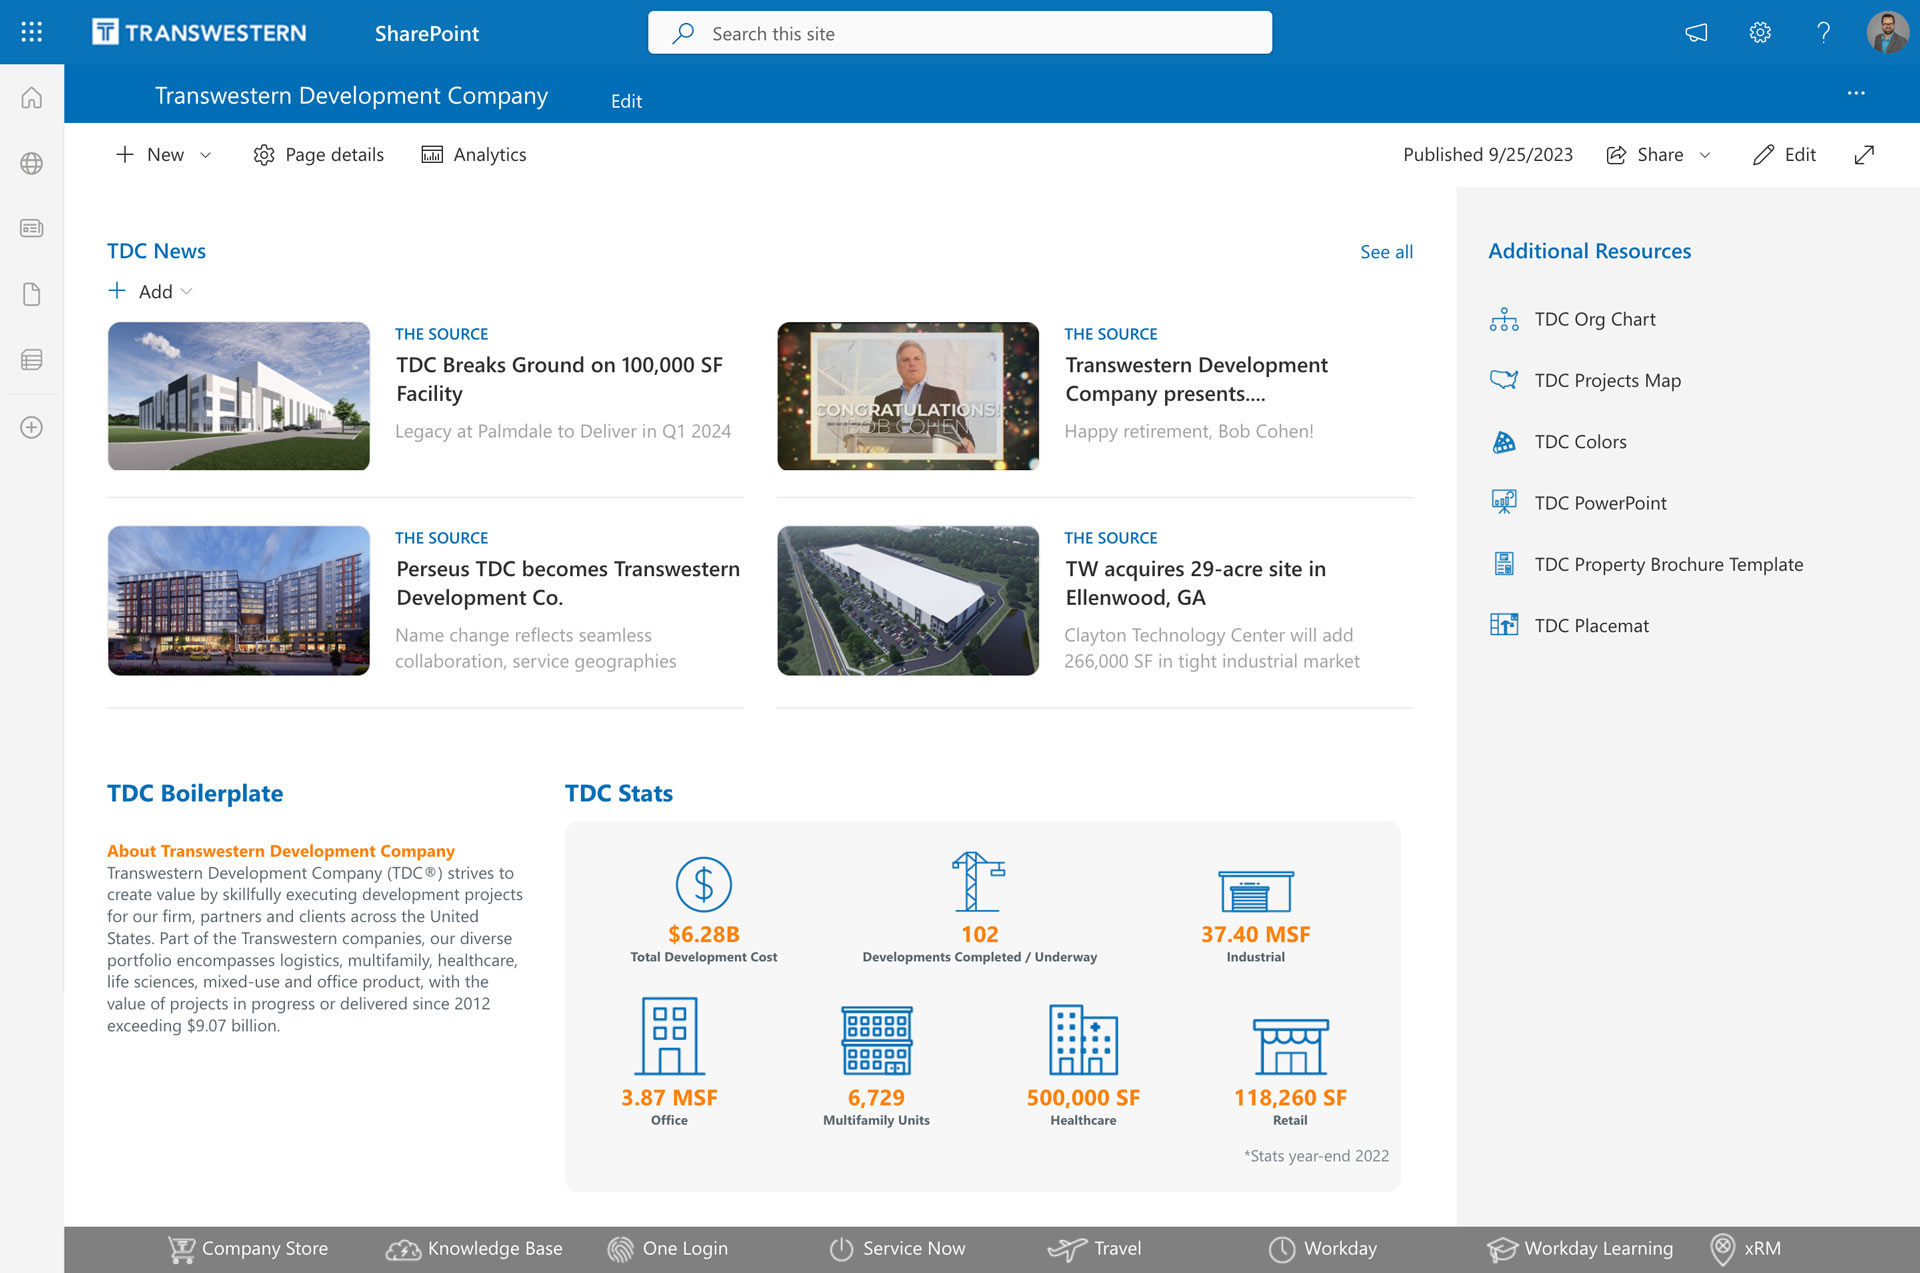
Task: Click See all news link
Action: 1386,252
